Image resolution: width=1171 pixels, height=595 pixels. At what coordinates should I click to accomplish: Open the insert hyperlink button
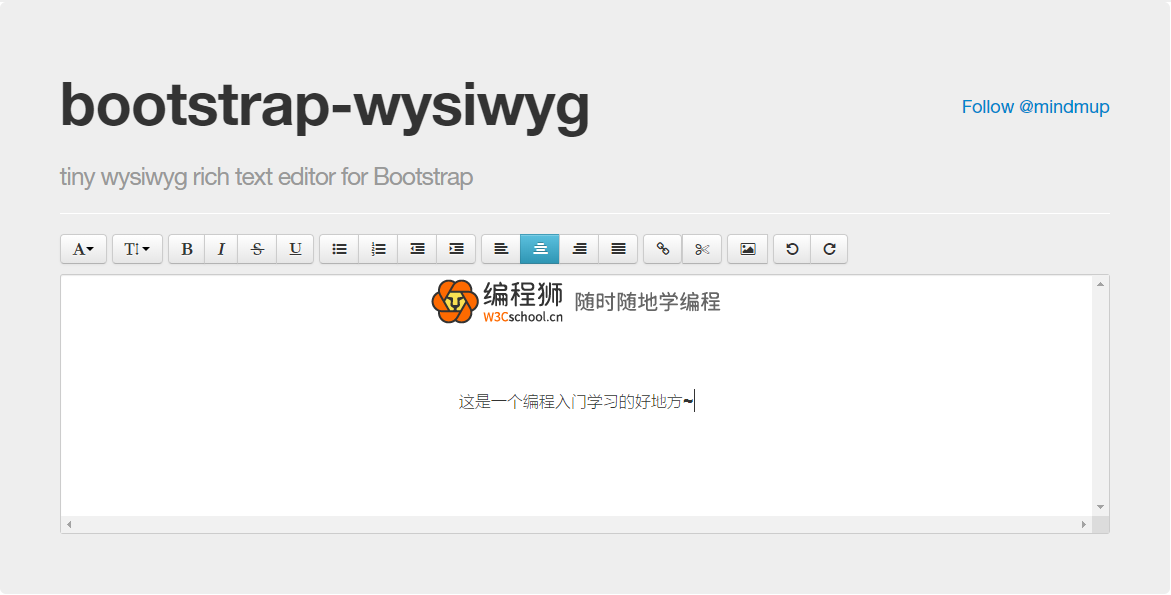[663, 249]
